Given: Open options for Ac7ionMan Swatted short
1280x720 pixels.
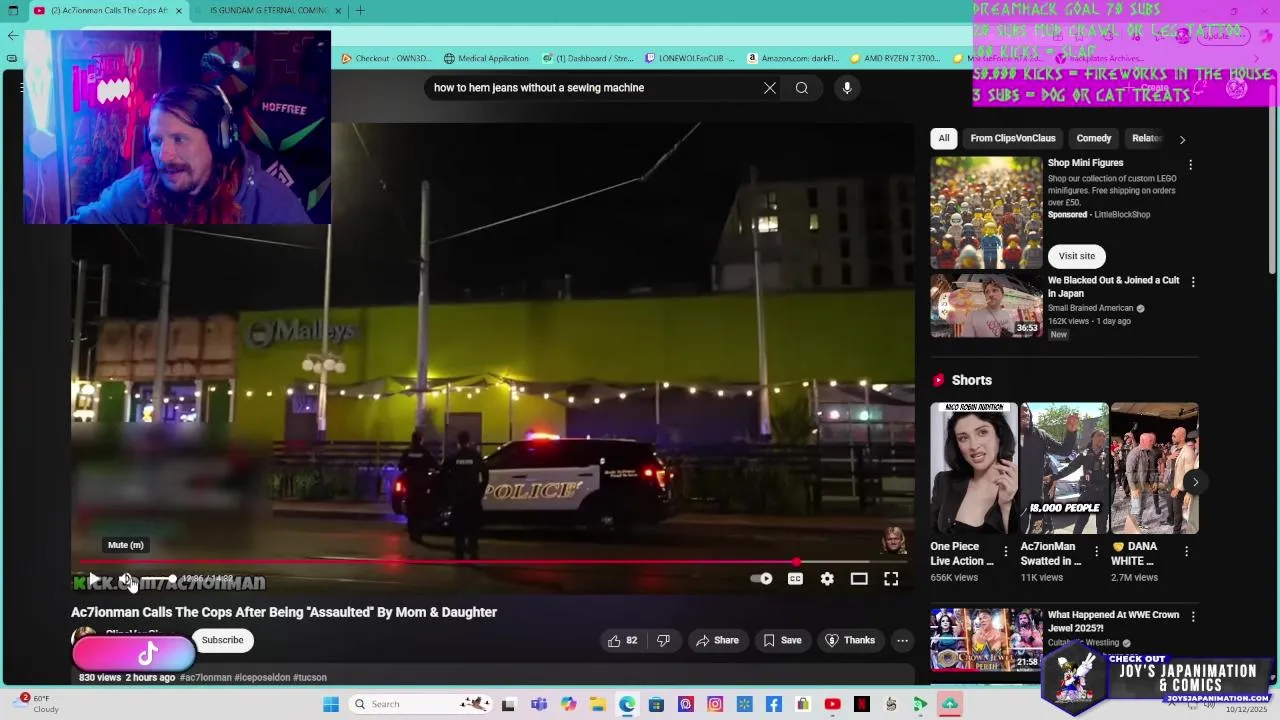Looking at the screenshot, I should point(1096,551).
